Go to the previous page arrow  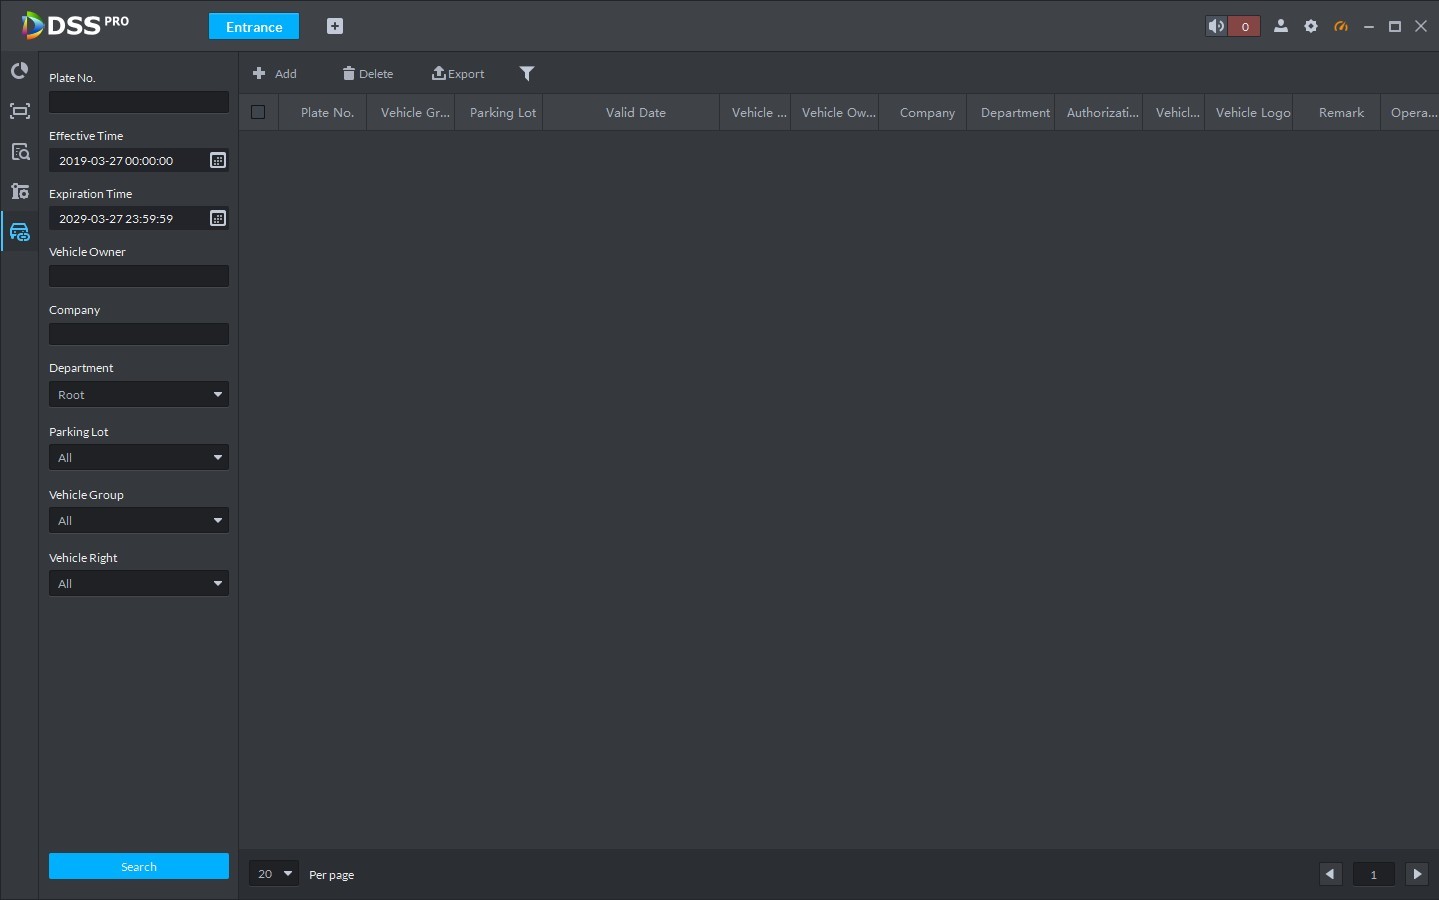pos(1330,874)
